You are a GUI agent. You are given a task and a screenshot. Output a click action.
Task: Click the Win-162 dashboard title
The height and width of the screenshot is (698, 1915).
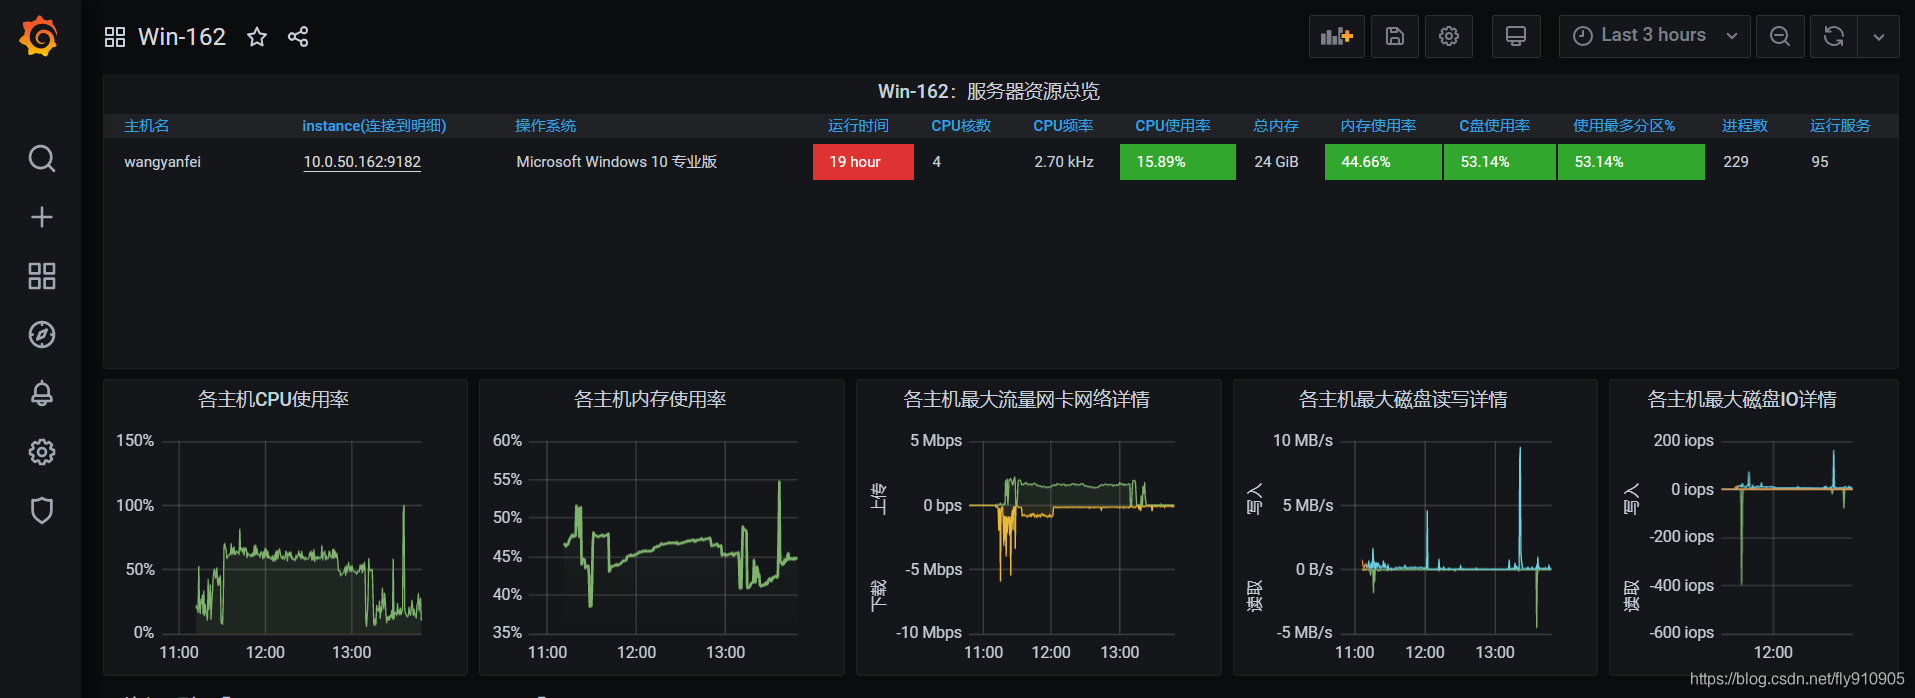(182, 37)
